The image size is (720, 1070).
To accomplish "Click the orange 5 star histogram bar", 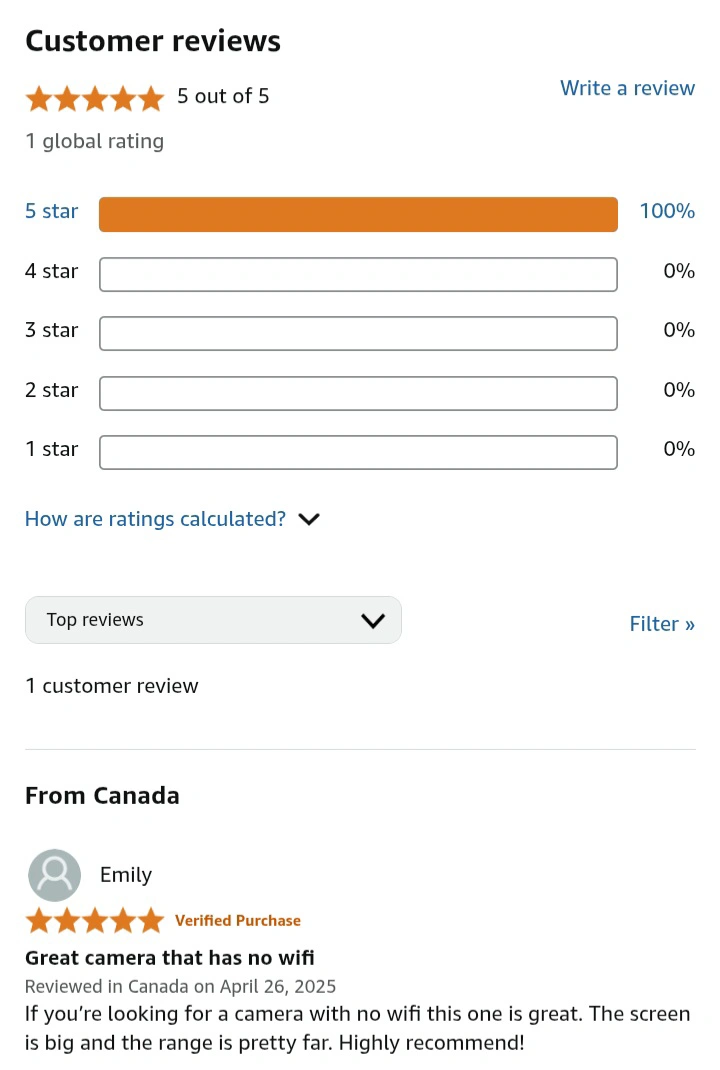I will pos(358,214).
